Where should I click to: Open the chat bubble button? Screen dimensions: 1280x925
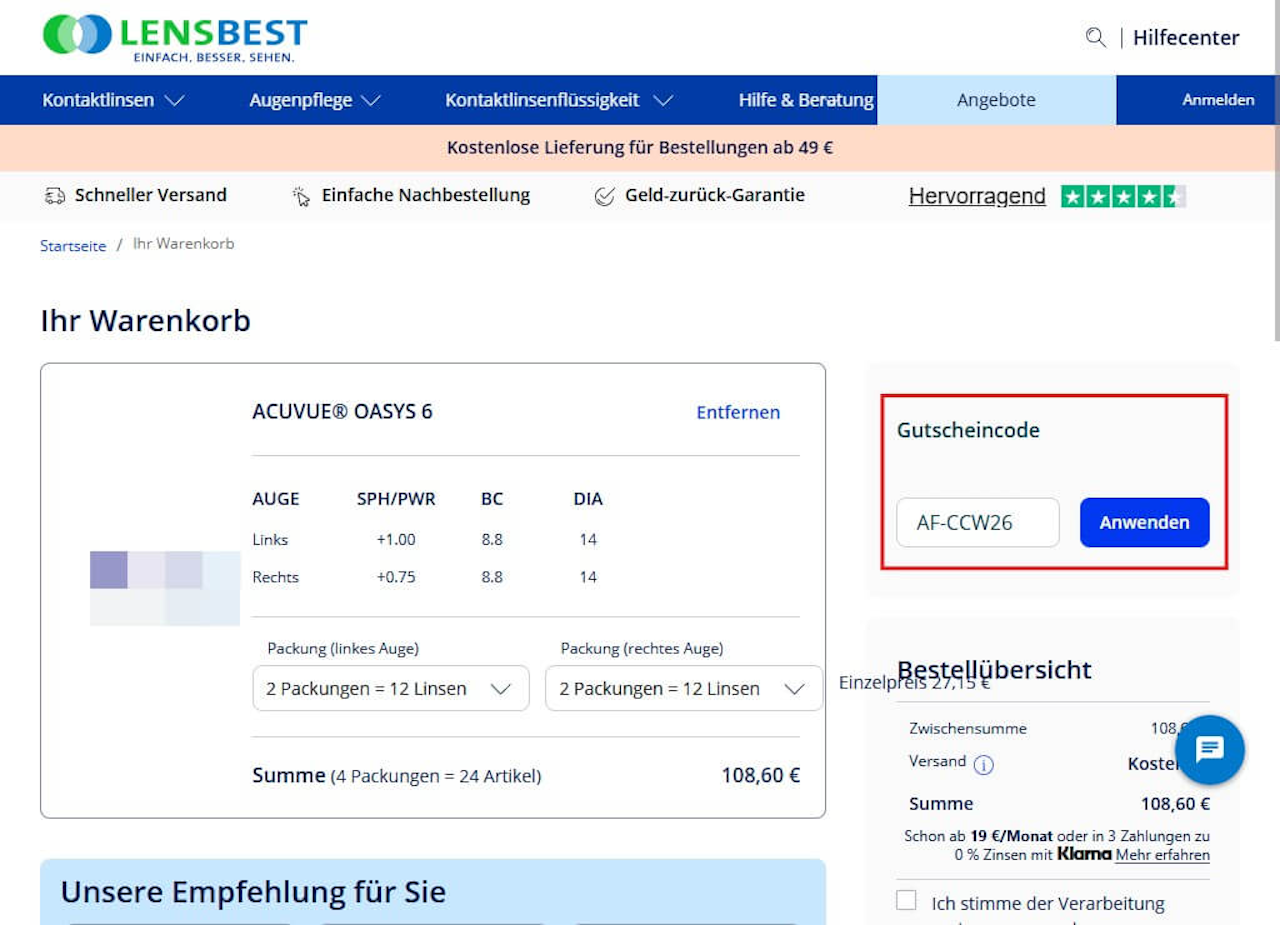pos(1210,749)
